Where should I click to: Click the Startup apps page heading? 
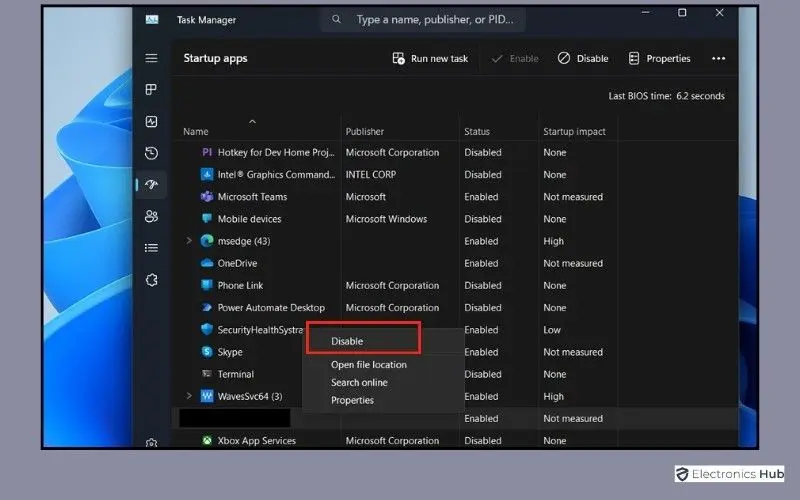(x=215, y=58)
